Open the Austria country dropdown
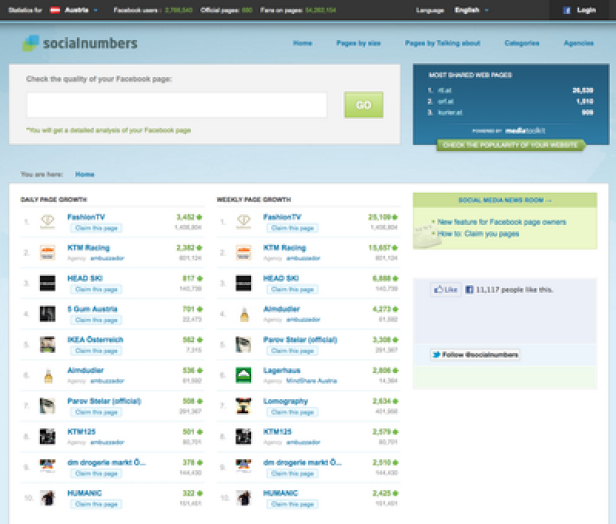The height and width of the screenshot is (524, 616). (x=81, y=10)
